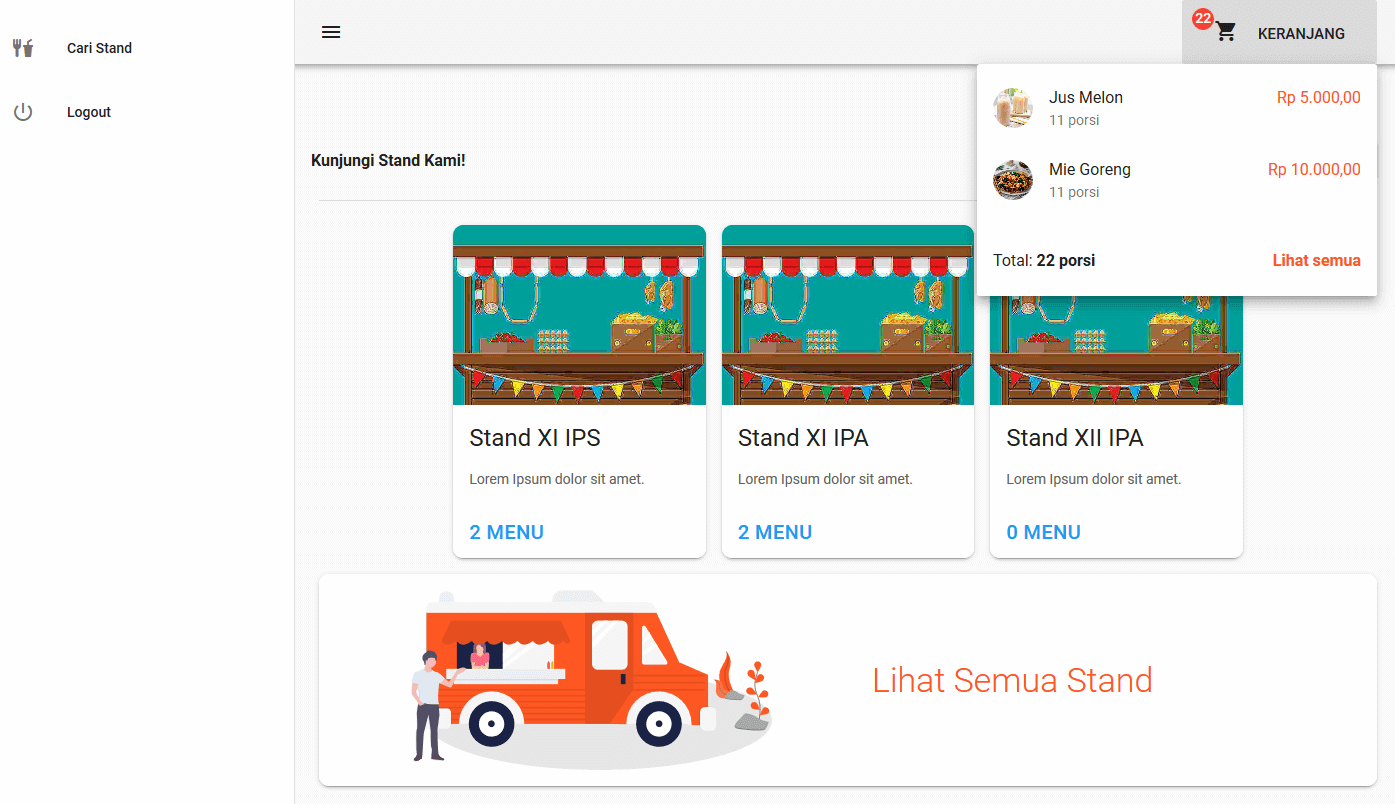Click the Jus Melon thumbnail image
Screen dimensions: 1395x804
tap(1012, 108)
